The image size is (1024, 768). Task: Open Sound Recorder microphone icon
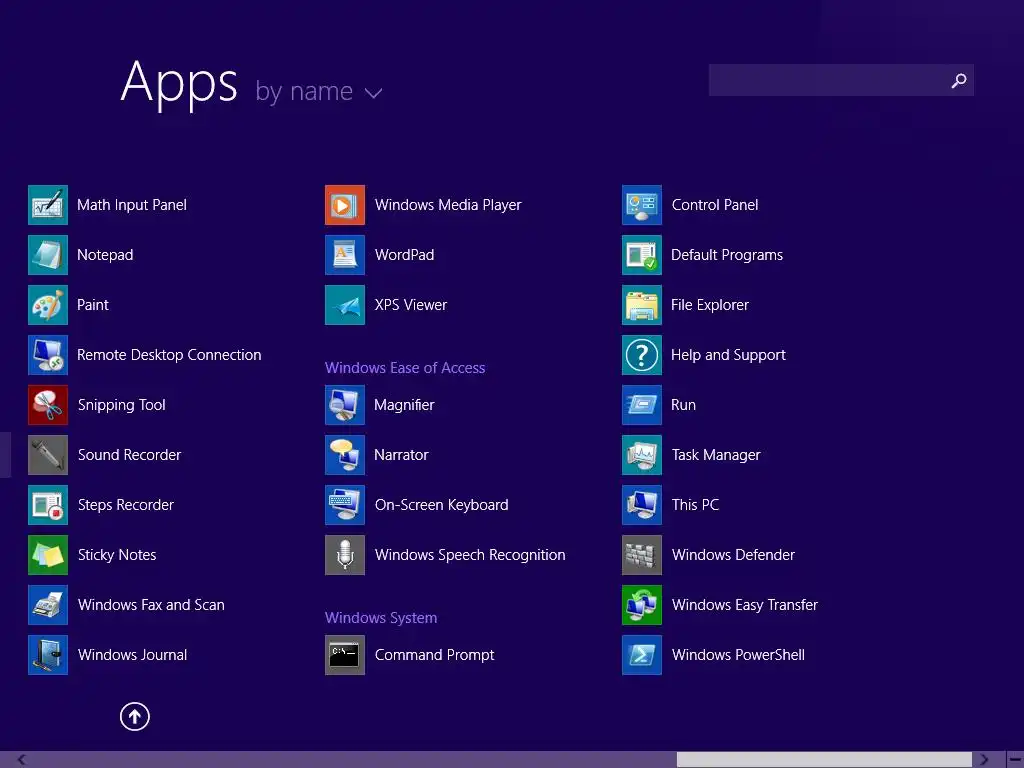tap(48, 455)
